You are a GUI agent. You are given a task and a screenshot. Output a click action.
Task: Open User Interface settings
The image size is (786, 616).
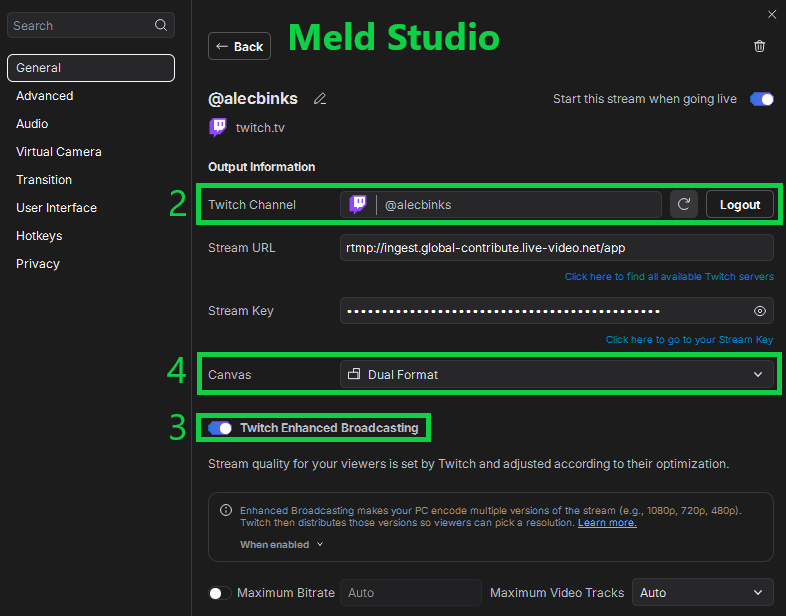[57, 208]
